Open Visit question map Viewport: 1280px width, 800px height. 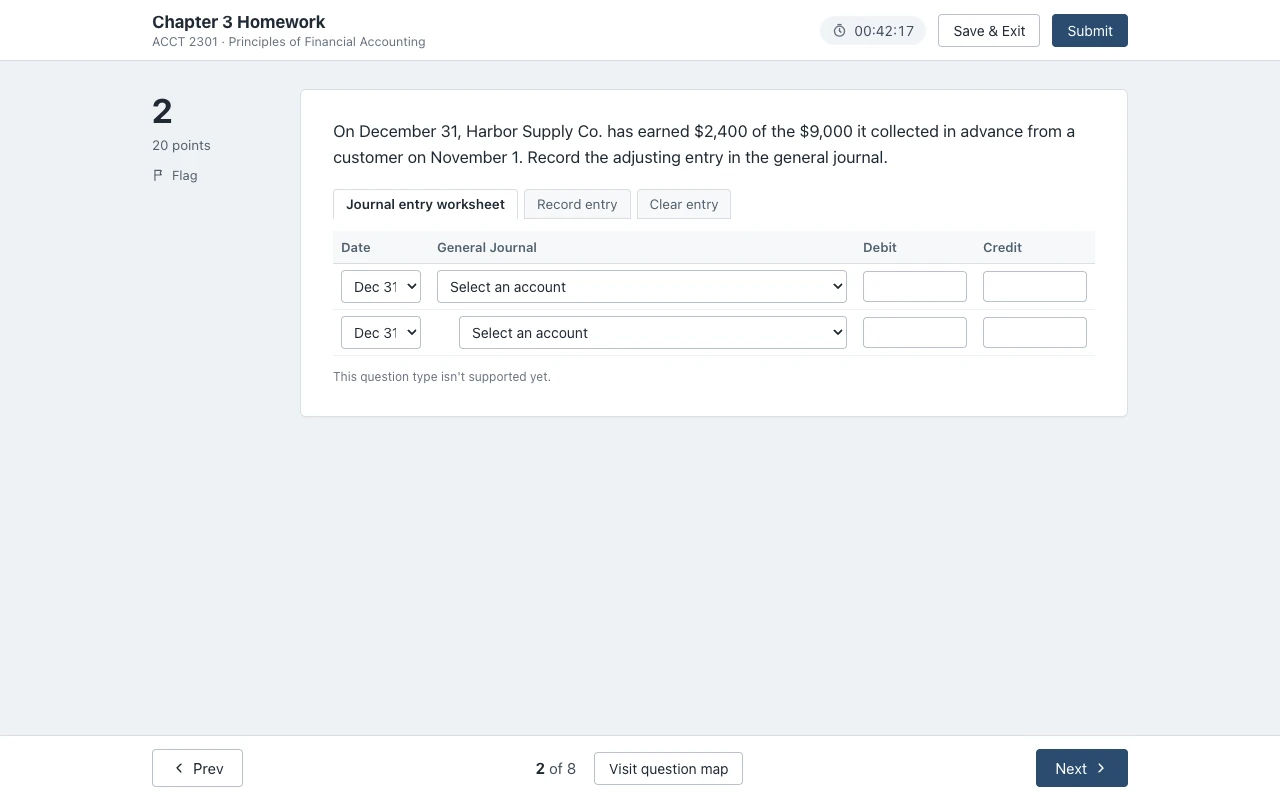(668, 769)
